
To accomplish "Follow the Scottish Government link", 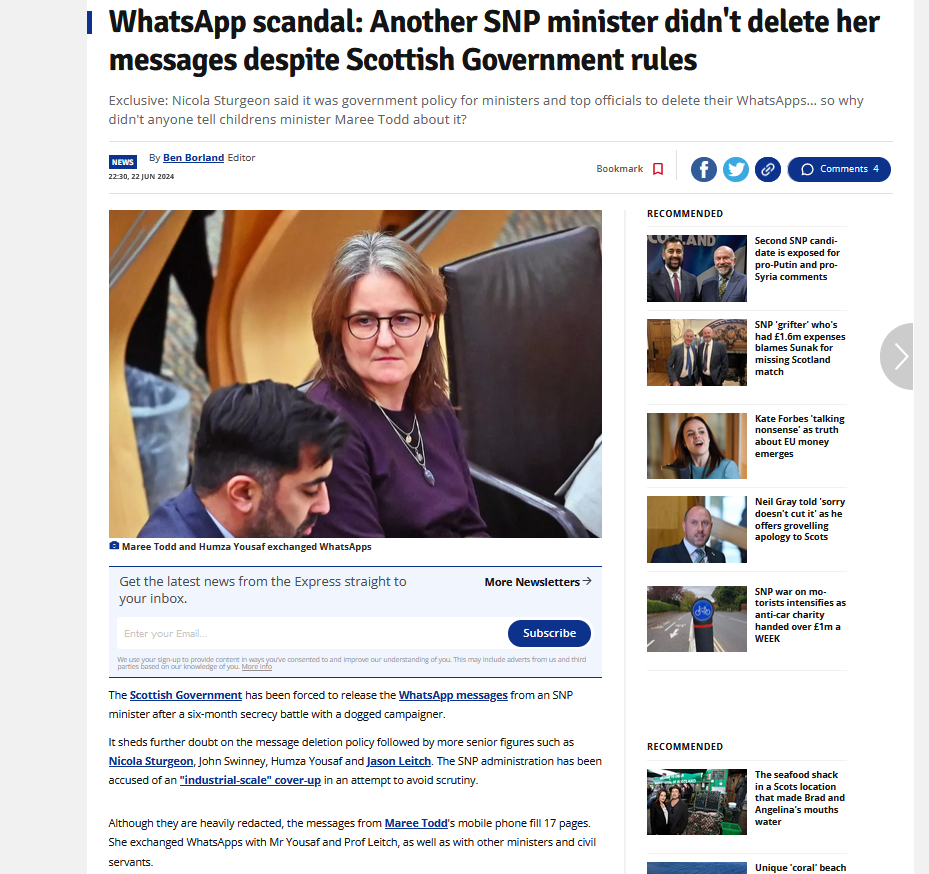I will (x=185, y=695).
